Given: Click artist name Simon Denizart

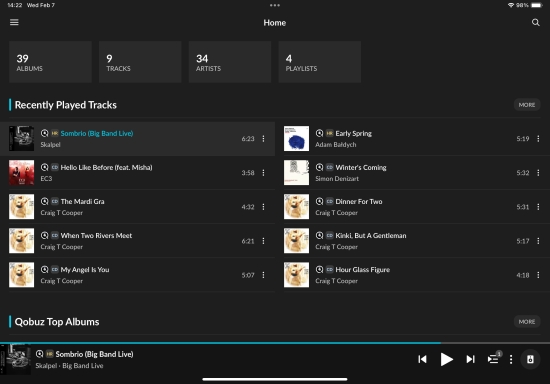Looking at the screenshot, I should 337,178.
